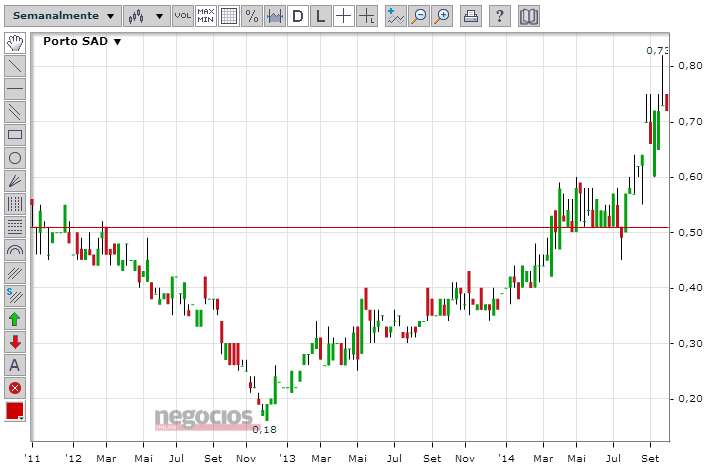The width and height of the screenshot is (712, 470).
Task: Zoom out of the chart
Action: (x=419, y=16)
